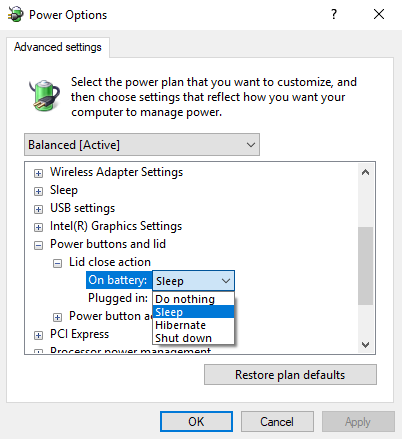Expand the Sleep tree node

click(39, 191)
